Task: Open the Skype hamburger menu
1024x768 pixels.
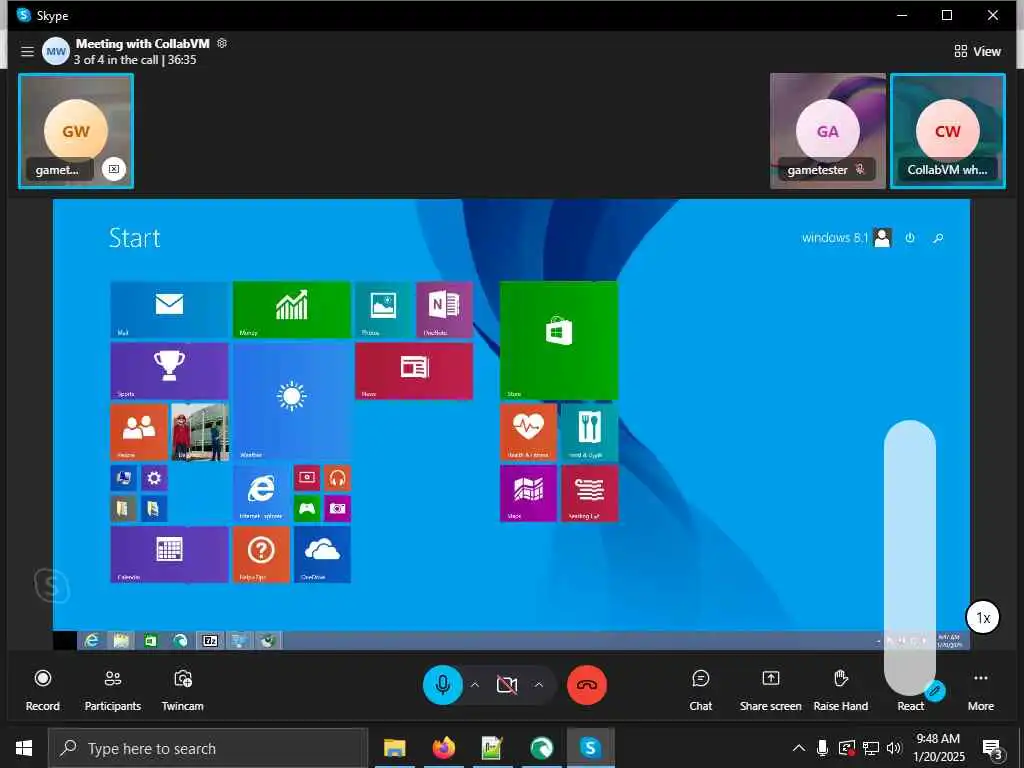Action: pyautogui.click(x=27, y=51)
